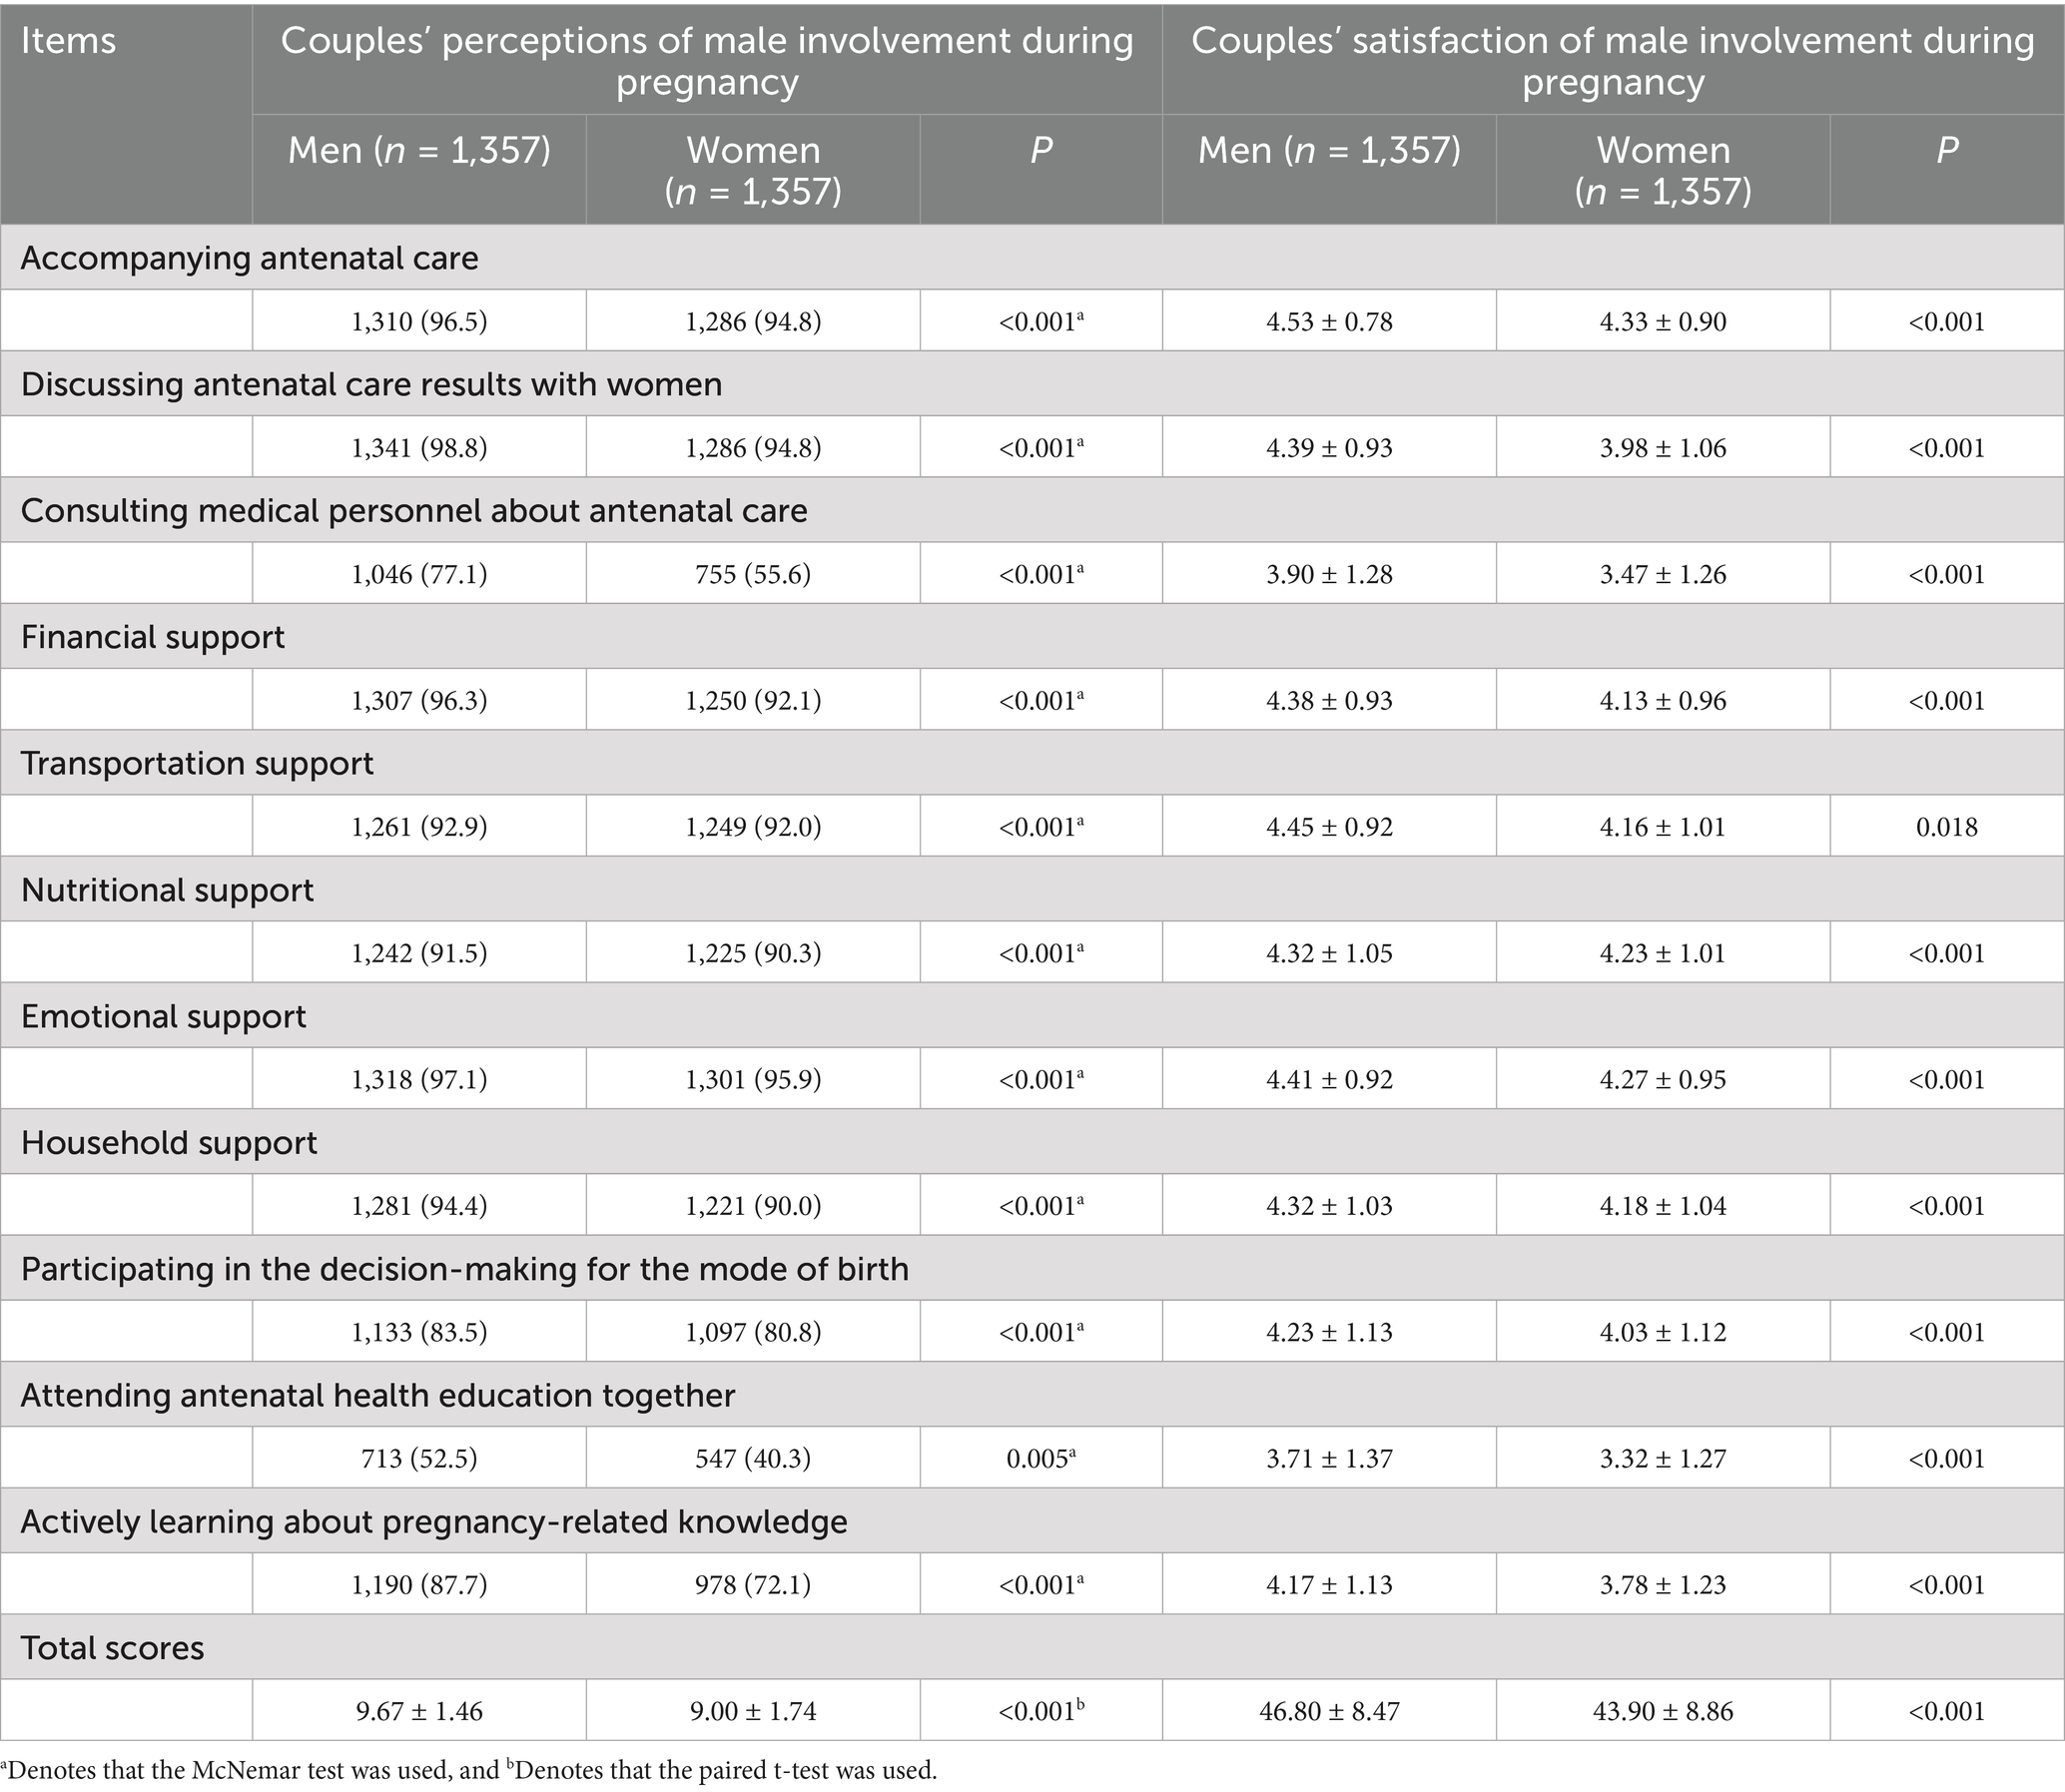Select the cell with 1,341 (98.8)
The width and height of the screenshot is (2065, 1792).
[x=419, y=448]
